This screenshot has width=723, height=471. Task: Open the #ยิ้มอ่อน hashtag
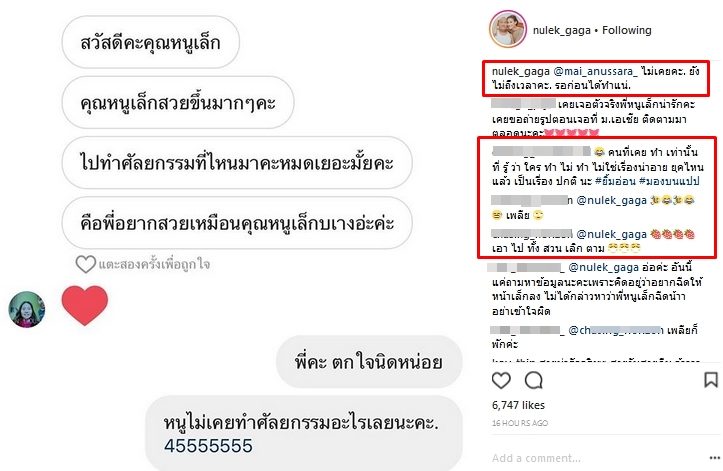click(x=615, y=181)
